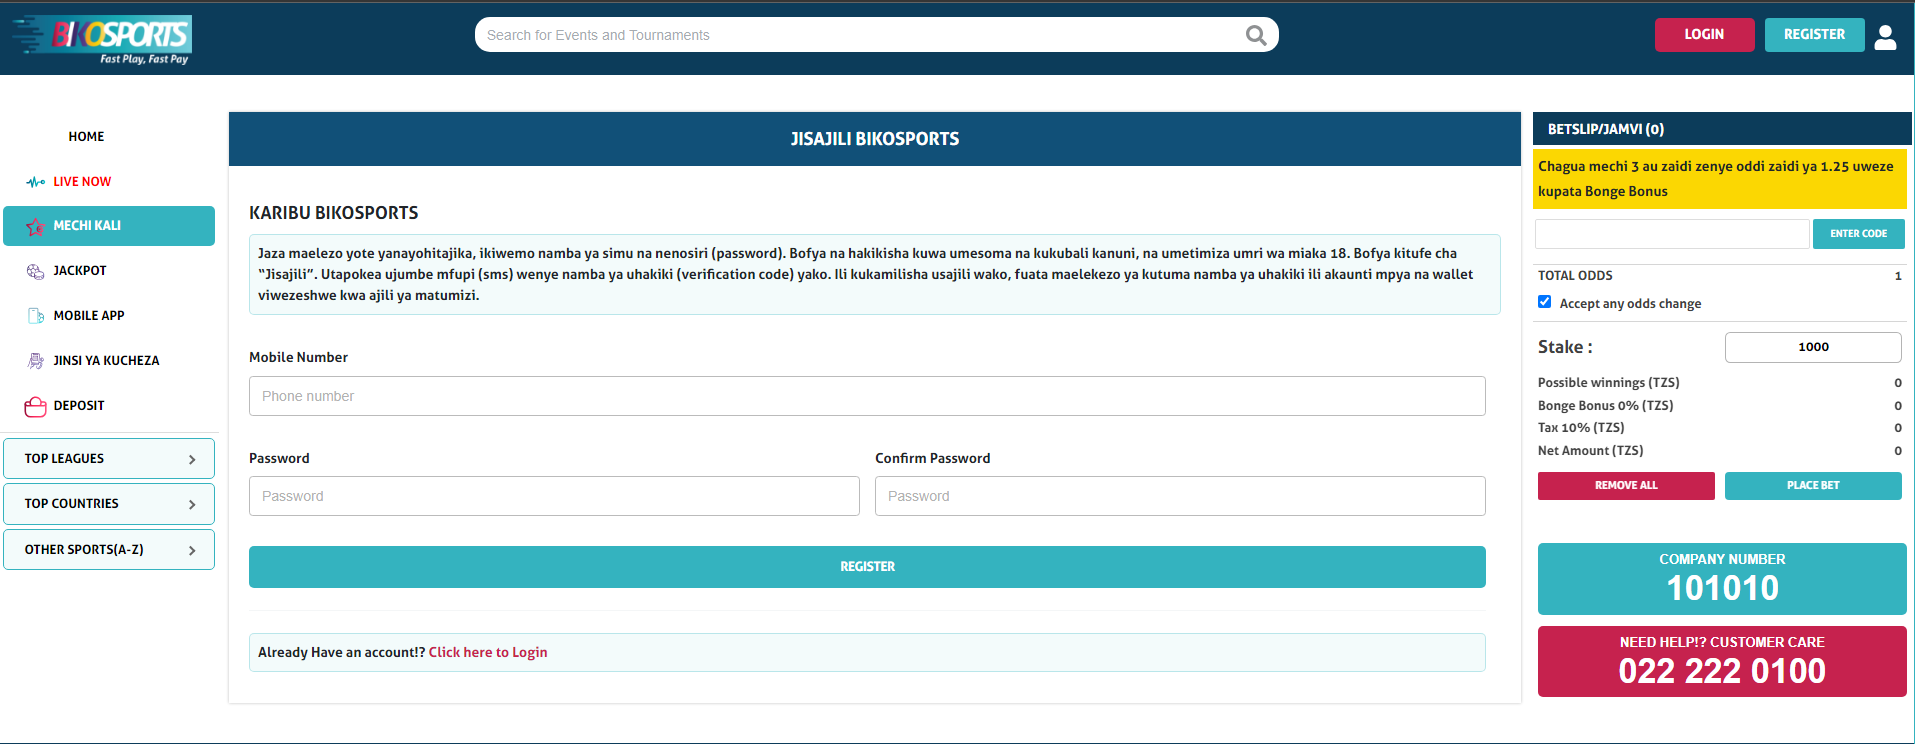This screenshot has height=744, width=1915.
Task: Click ENTER CODE button
Action: [x=1858, y=234]
